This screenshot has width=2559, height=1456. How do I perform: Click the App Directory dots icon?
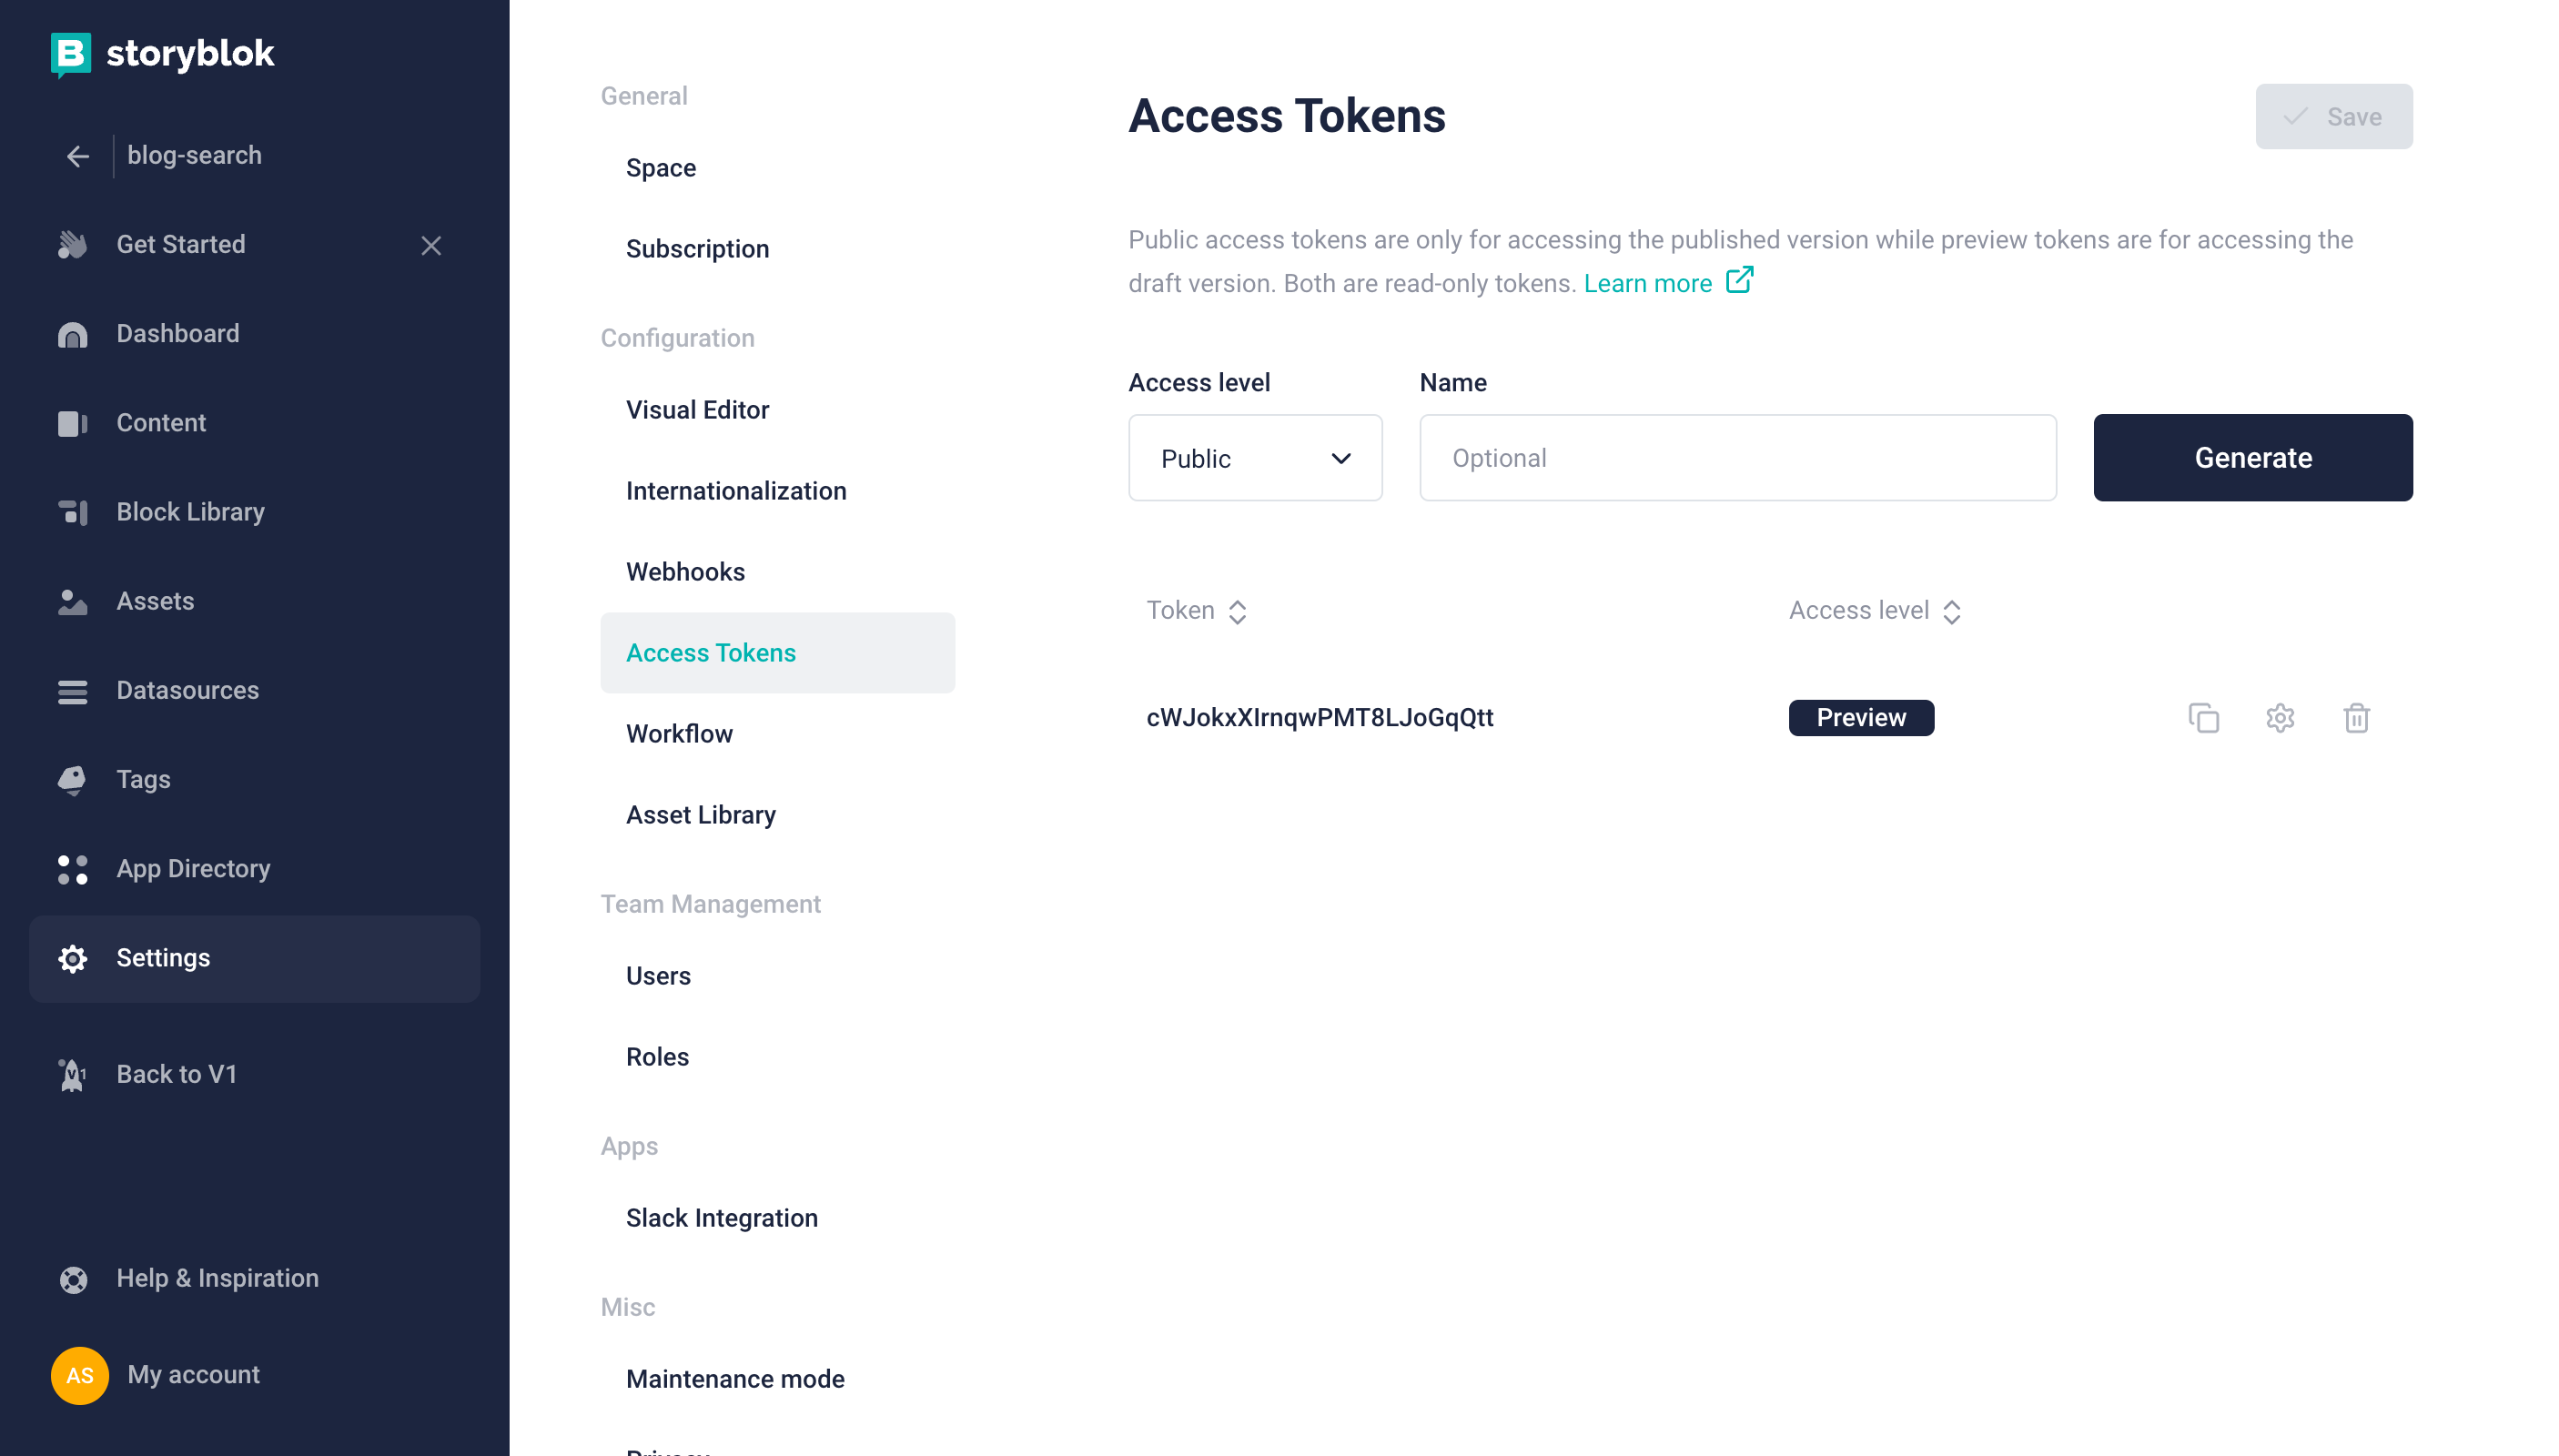coord(73,870)
